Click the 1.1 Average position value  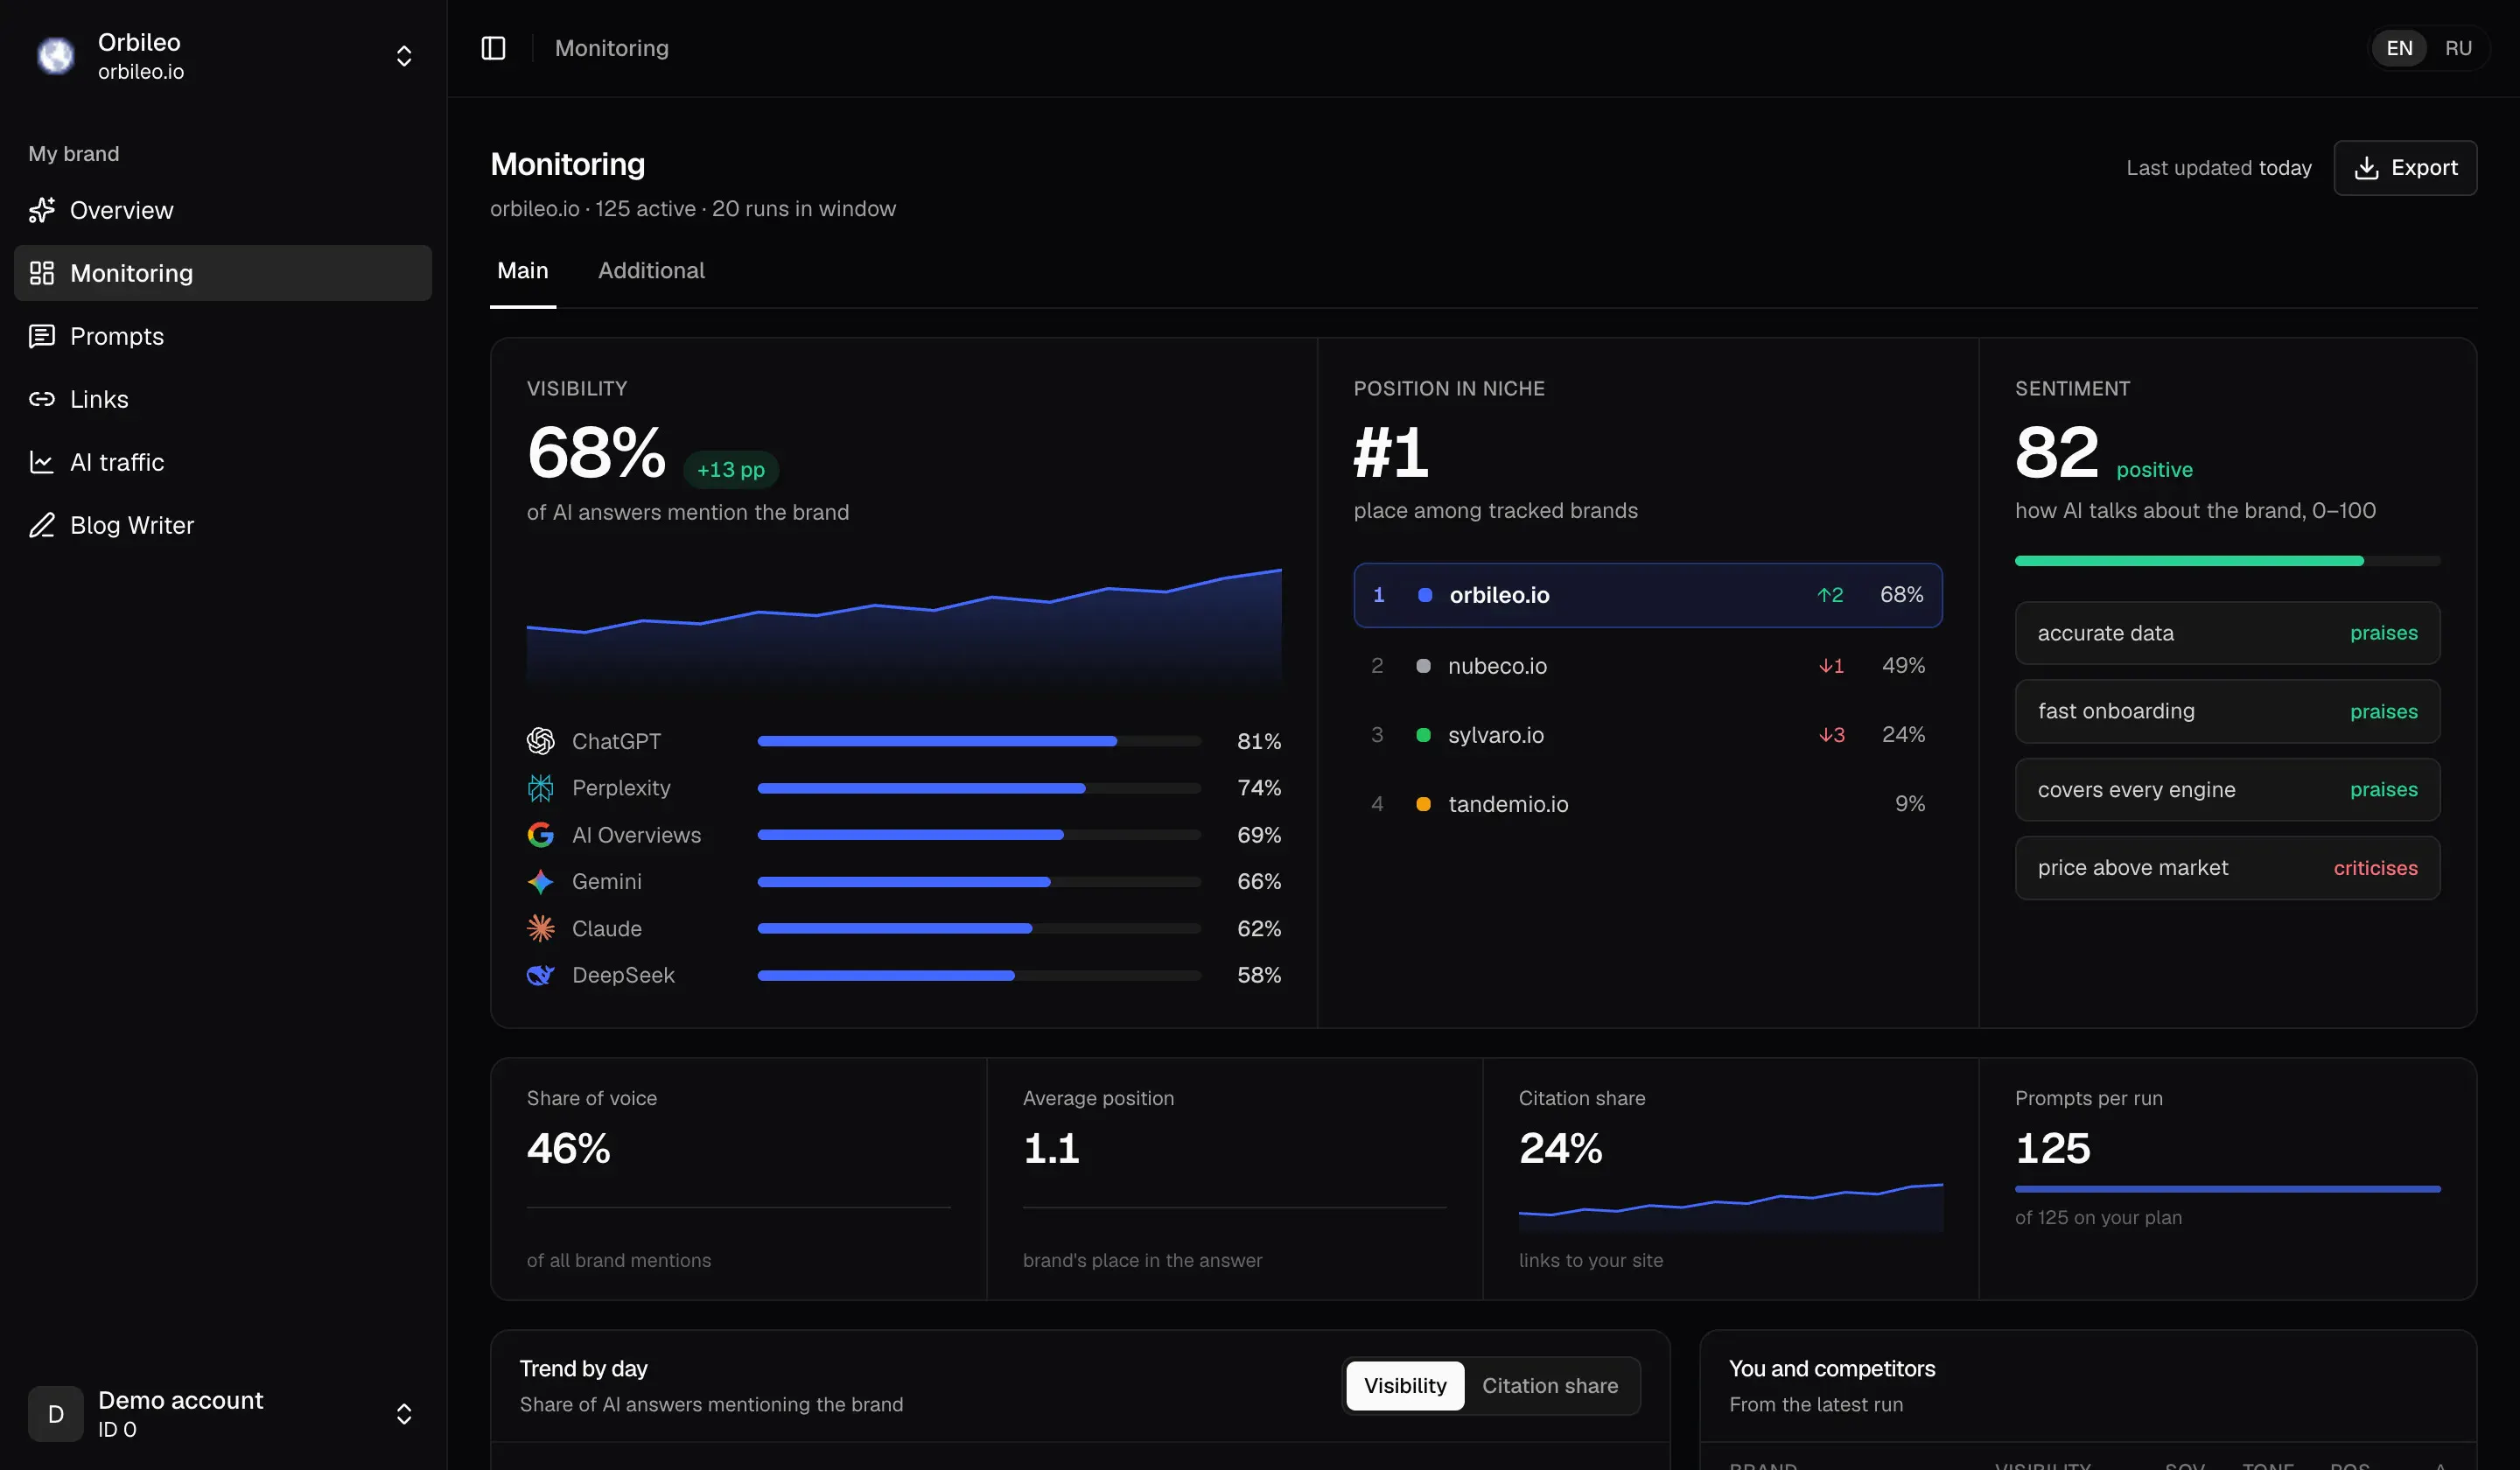(1051, 1148)
